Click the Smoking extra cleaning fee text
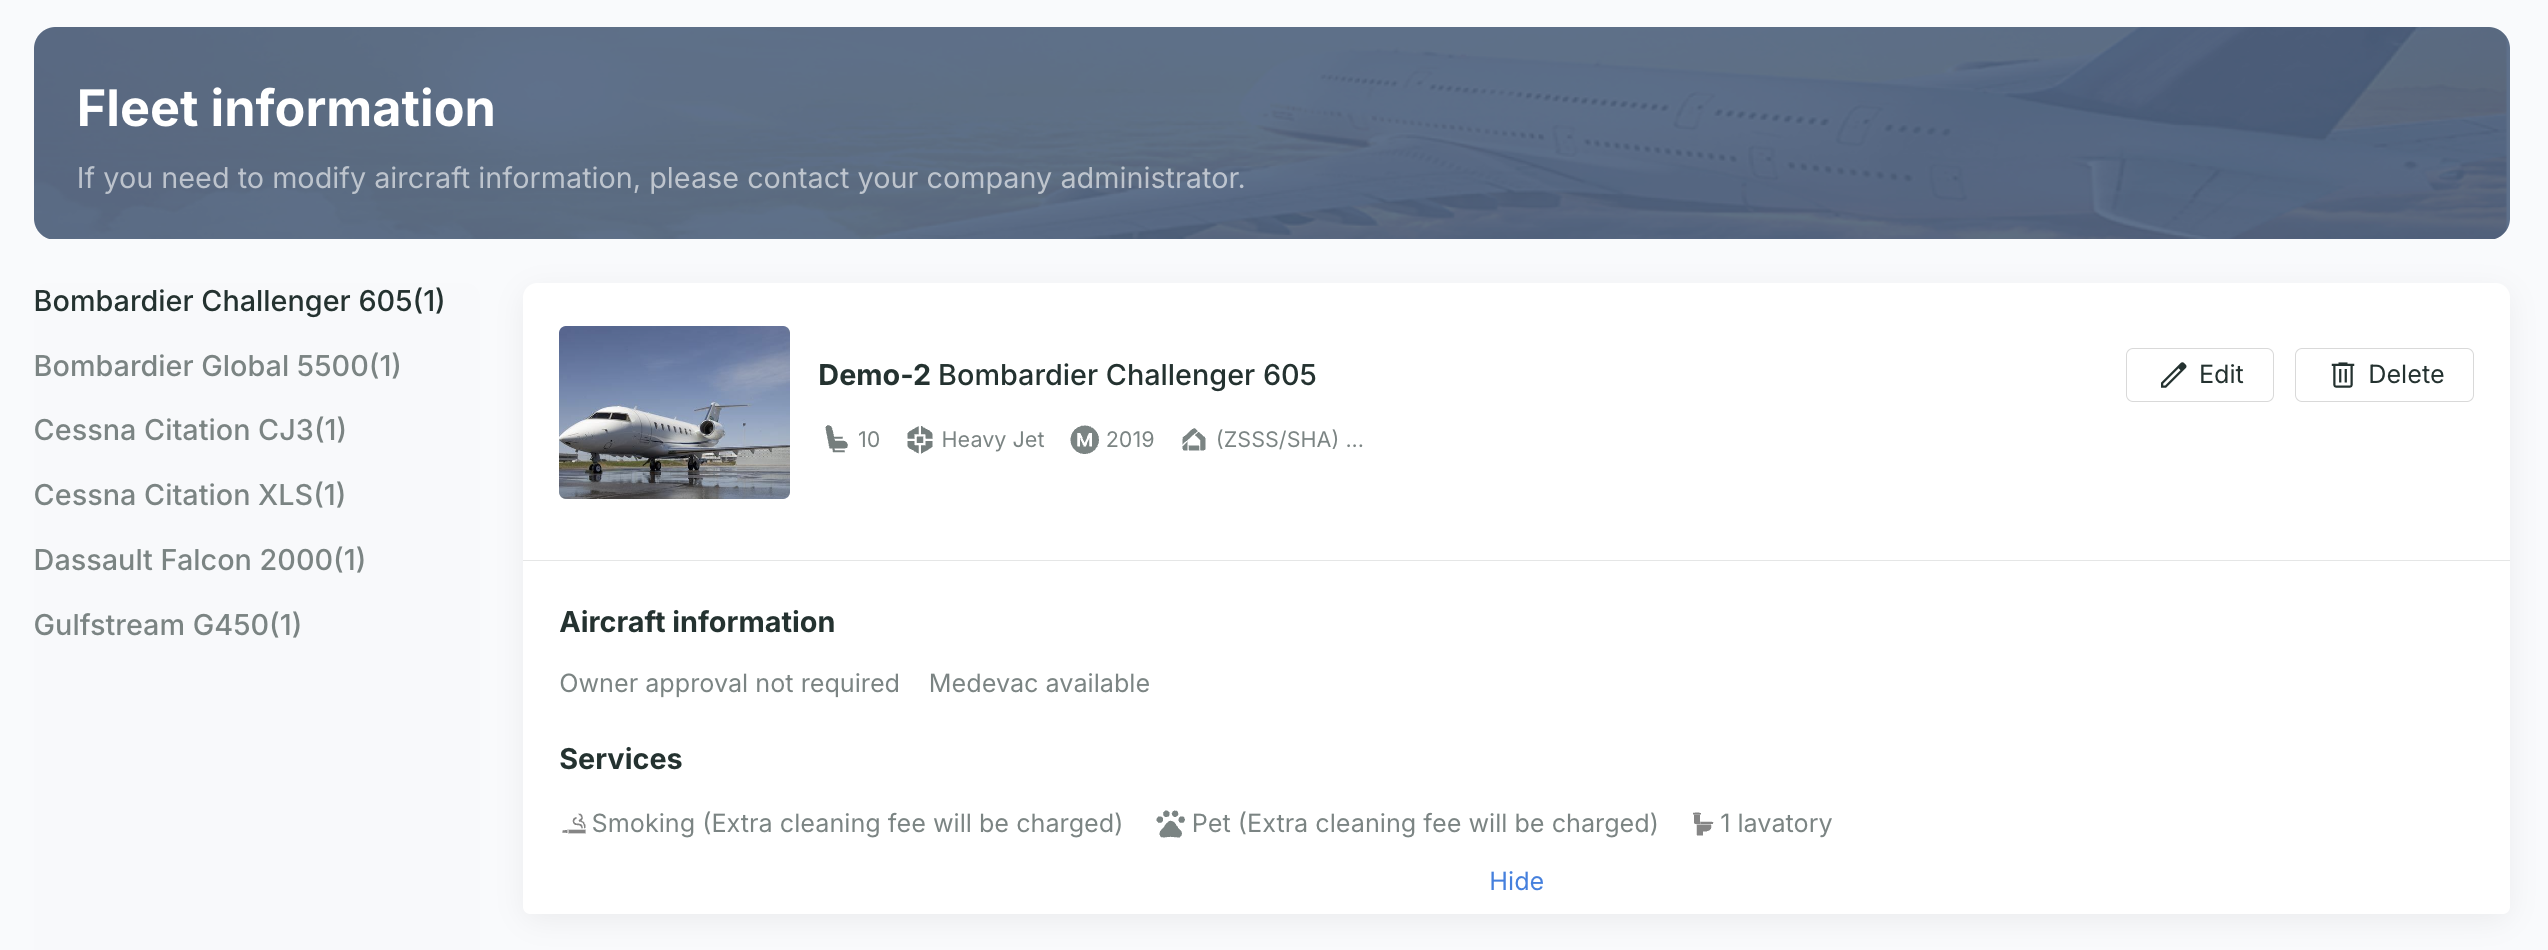Viewport: 2548px width, 950px height. [x=857, y=823]
